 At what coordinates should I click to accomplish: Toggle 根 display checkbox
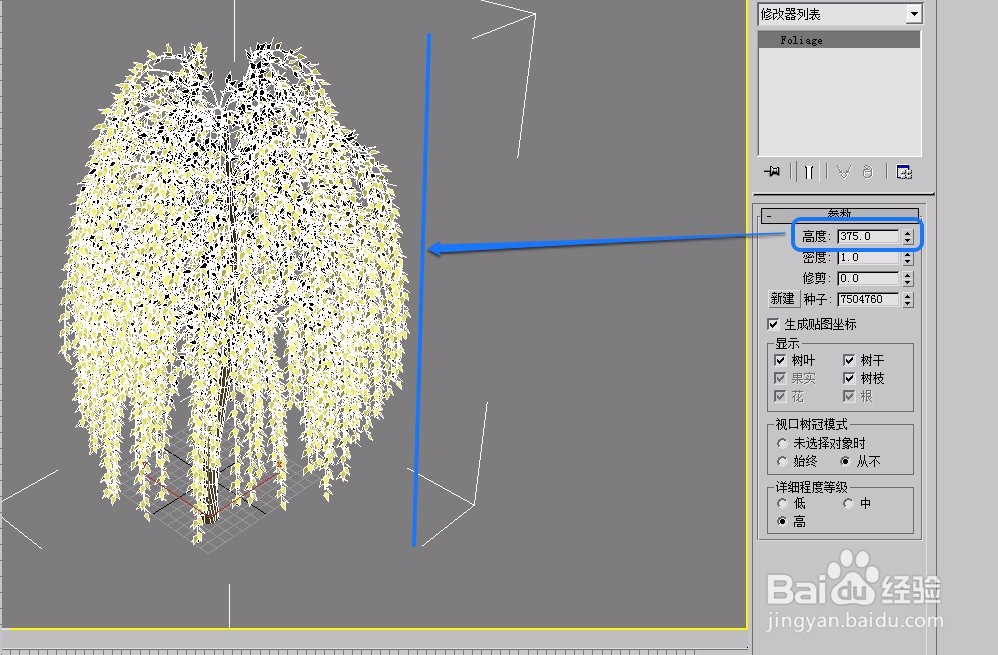848,396
